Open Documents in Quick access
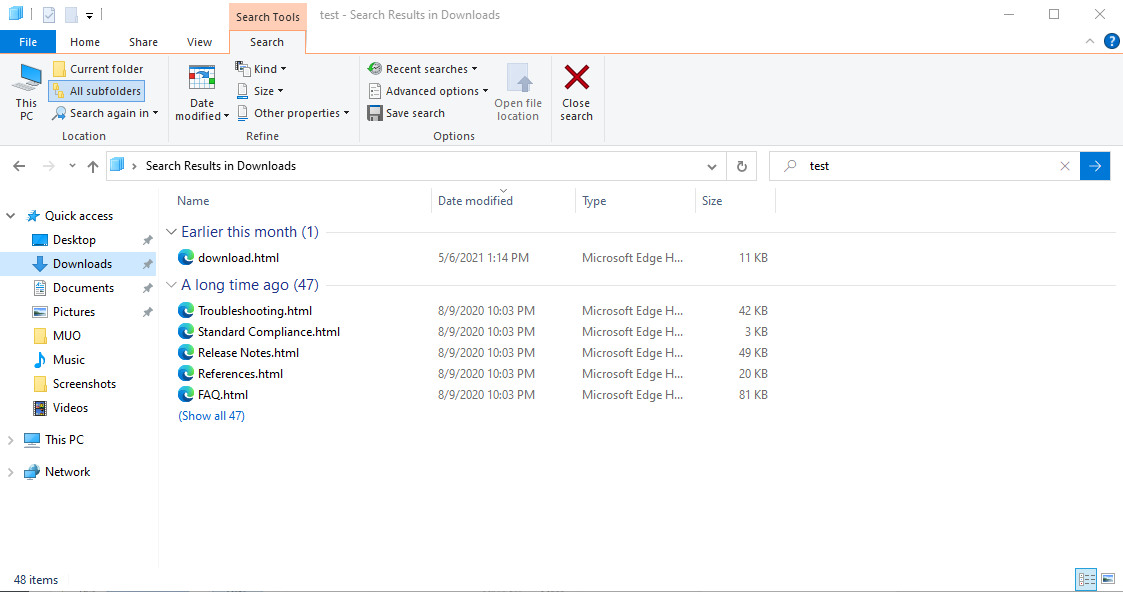 (83, 288)
